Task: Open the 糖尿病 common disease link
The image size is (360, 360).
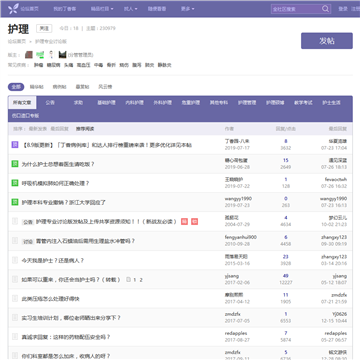Action: click(53, 65)
